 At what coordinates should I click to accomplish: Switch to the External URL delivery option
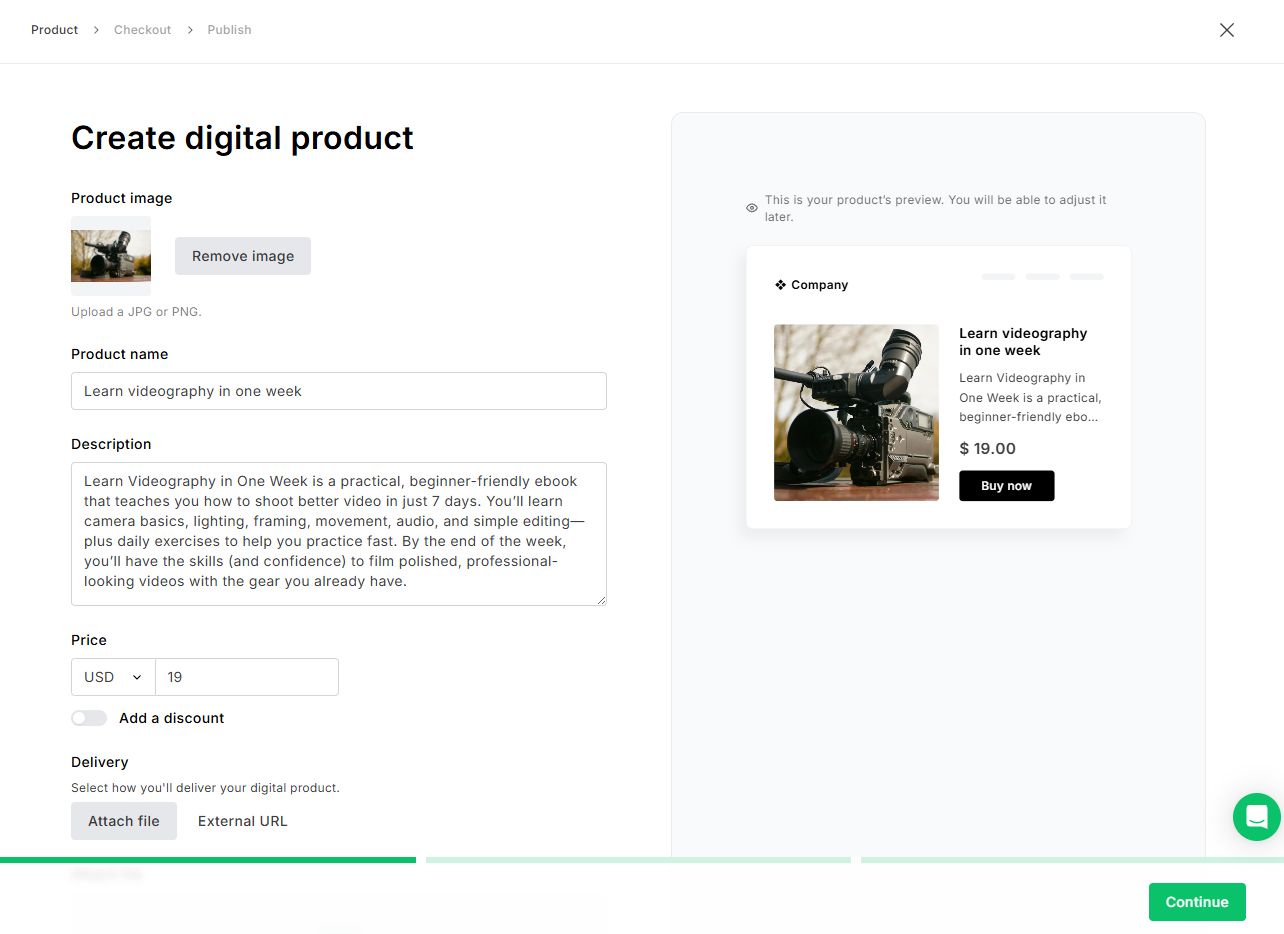coord(242,820)
